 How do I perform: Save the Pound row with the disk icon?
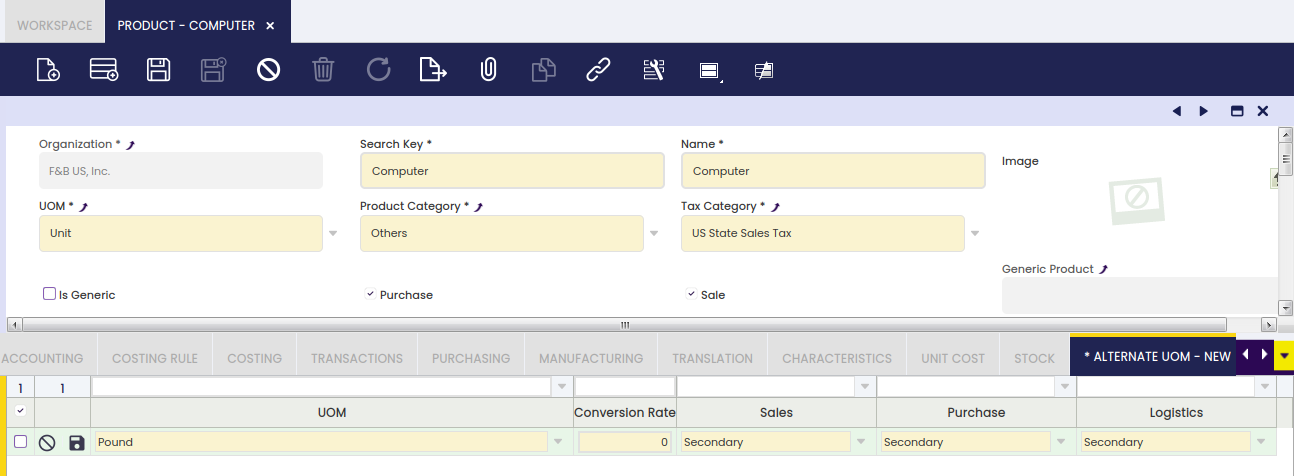[77, 442]
